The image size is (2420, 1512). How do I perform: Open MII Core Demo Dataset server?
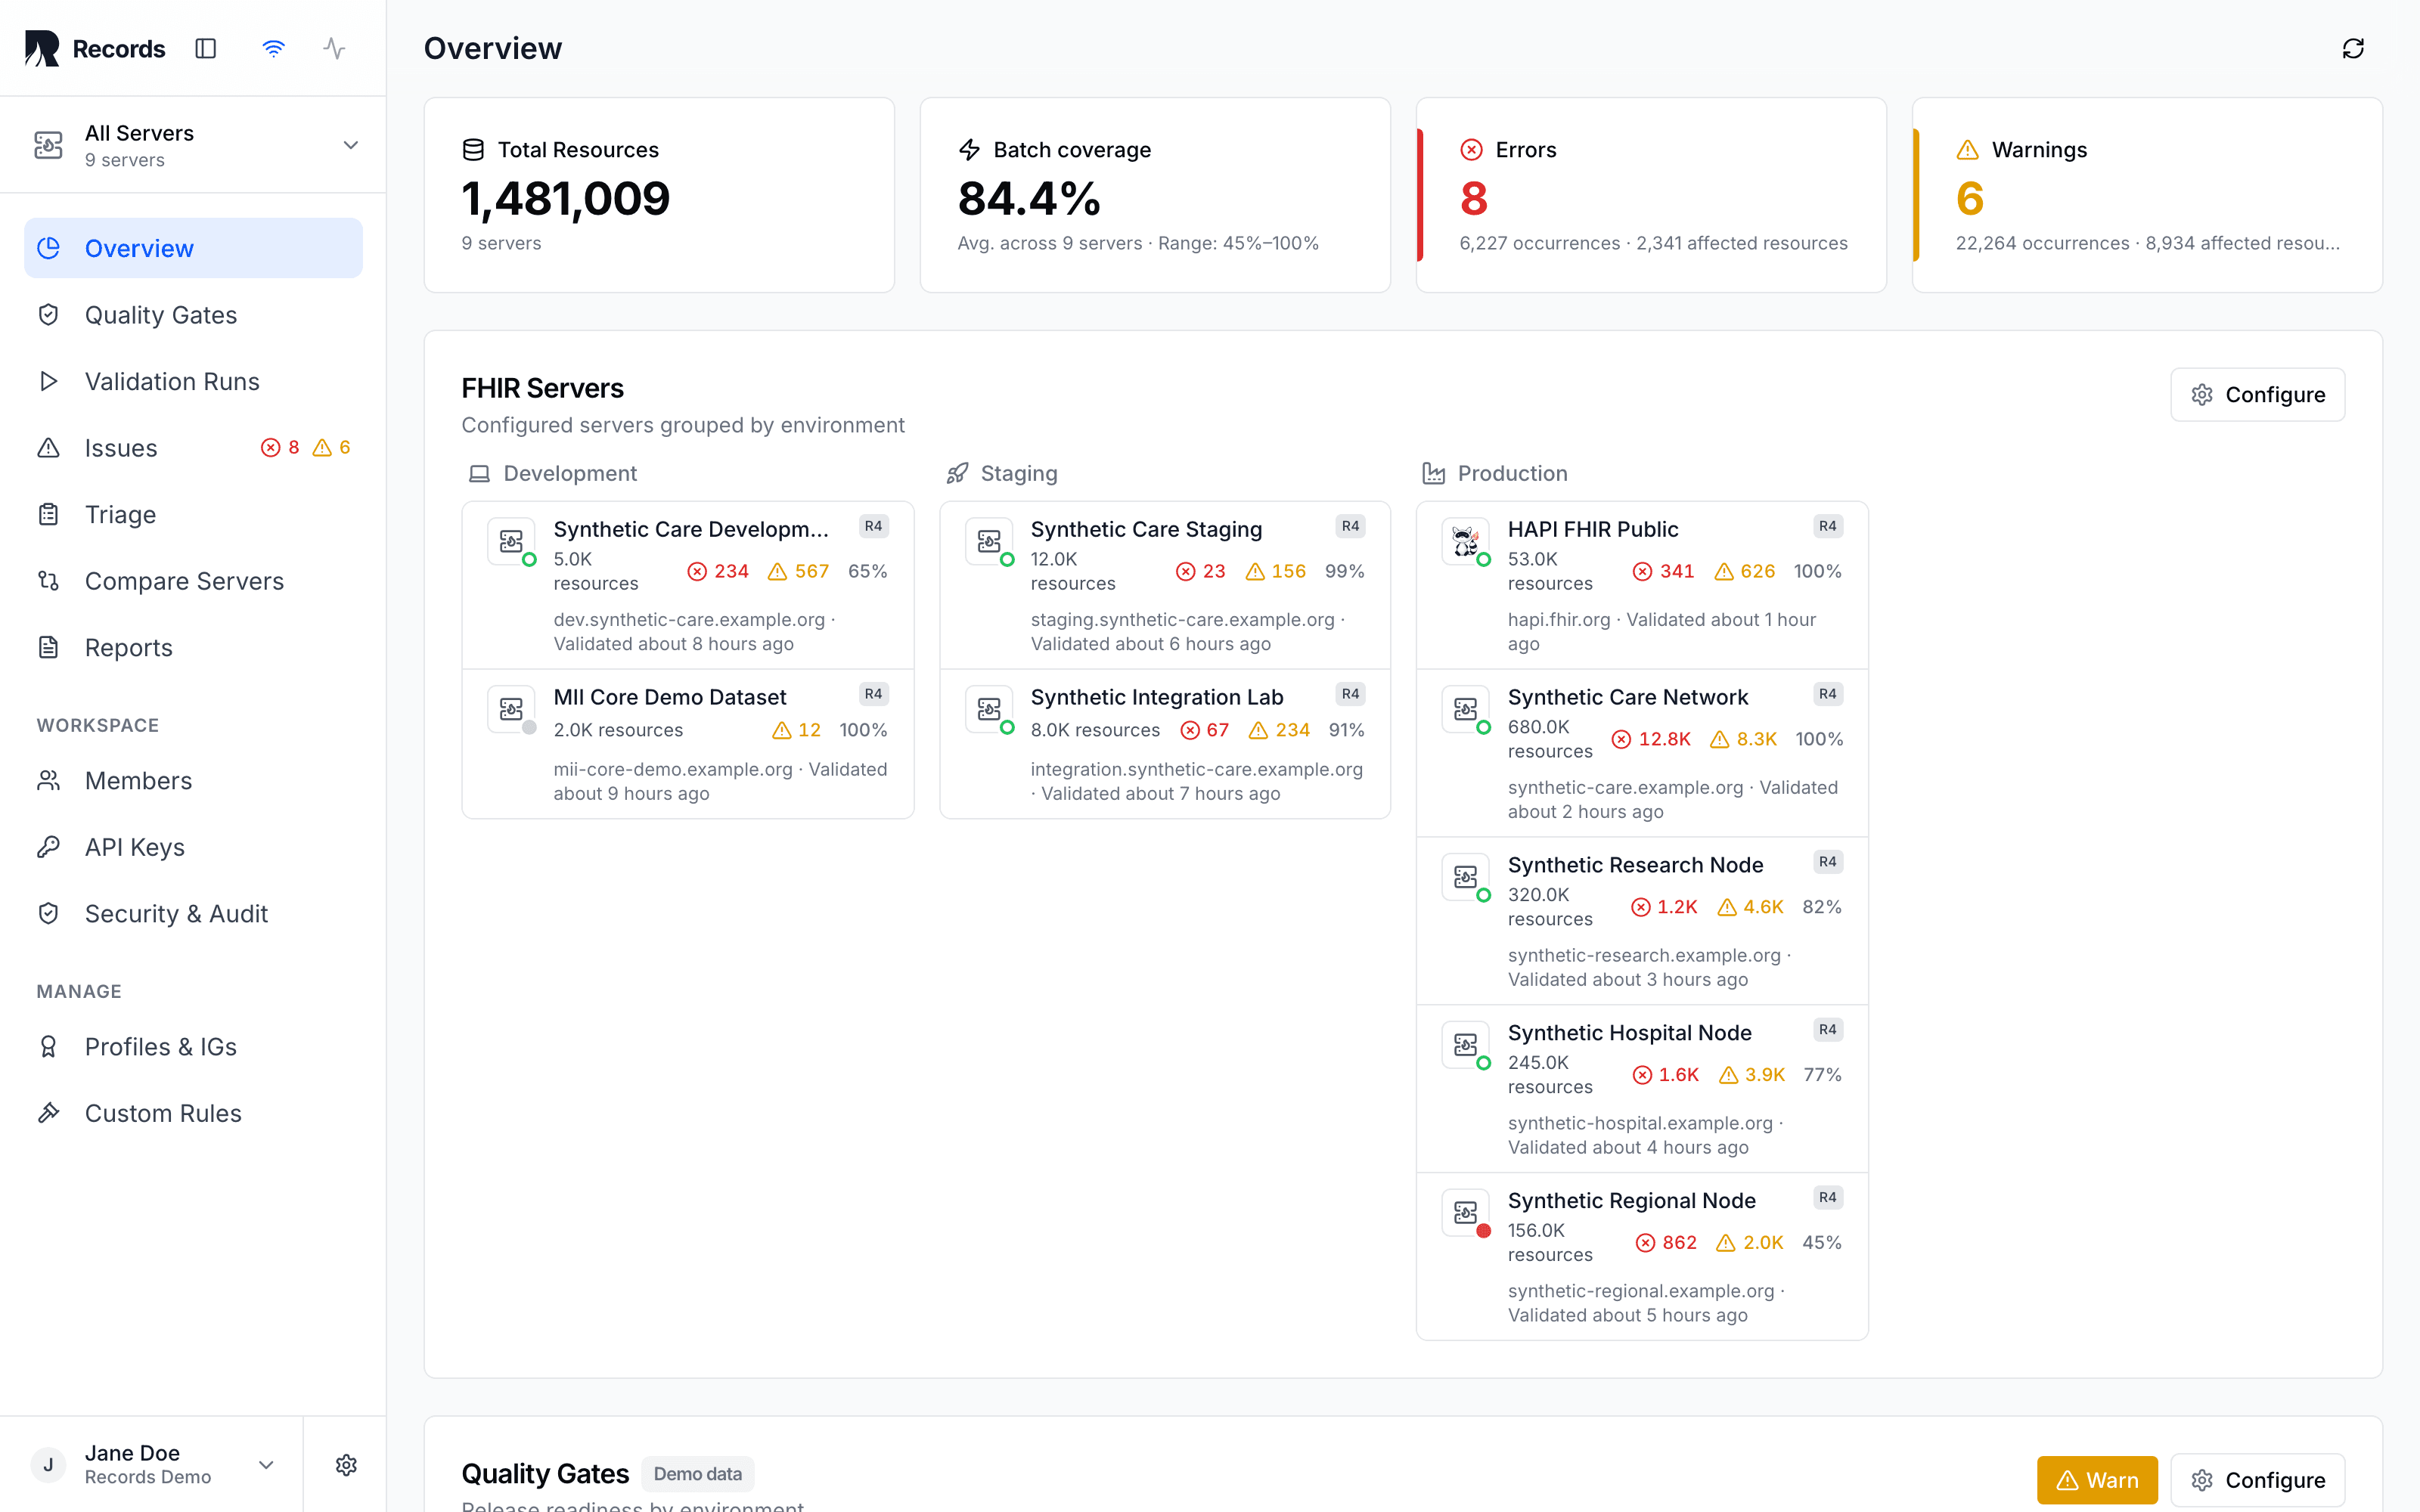pos(688,744)
